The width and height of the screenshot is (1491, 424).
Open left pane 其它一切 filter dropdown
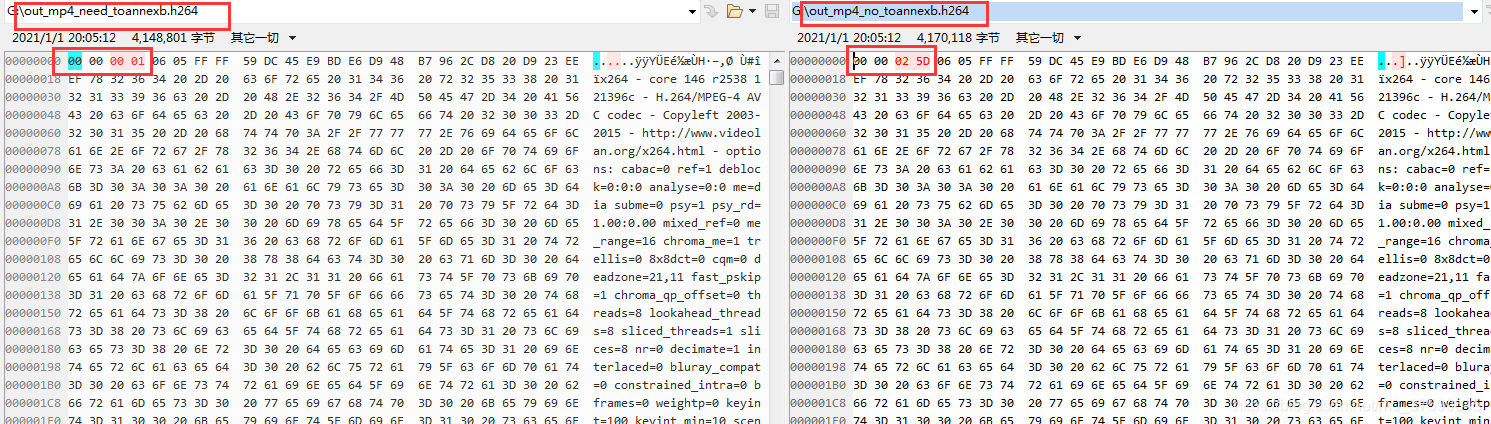[x=264, y=37]
